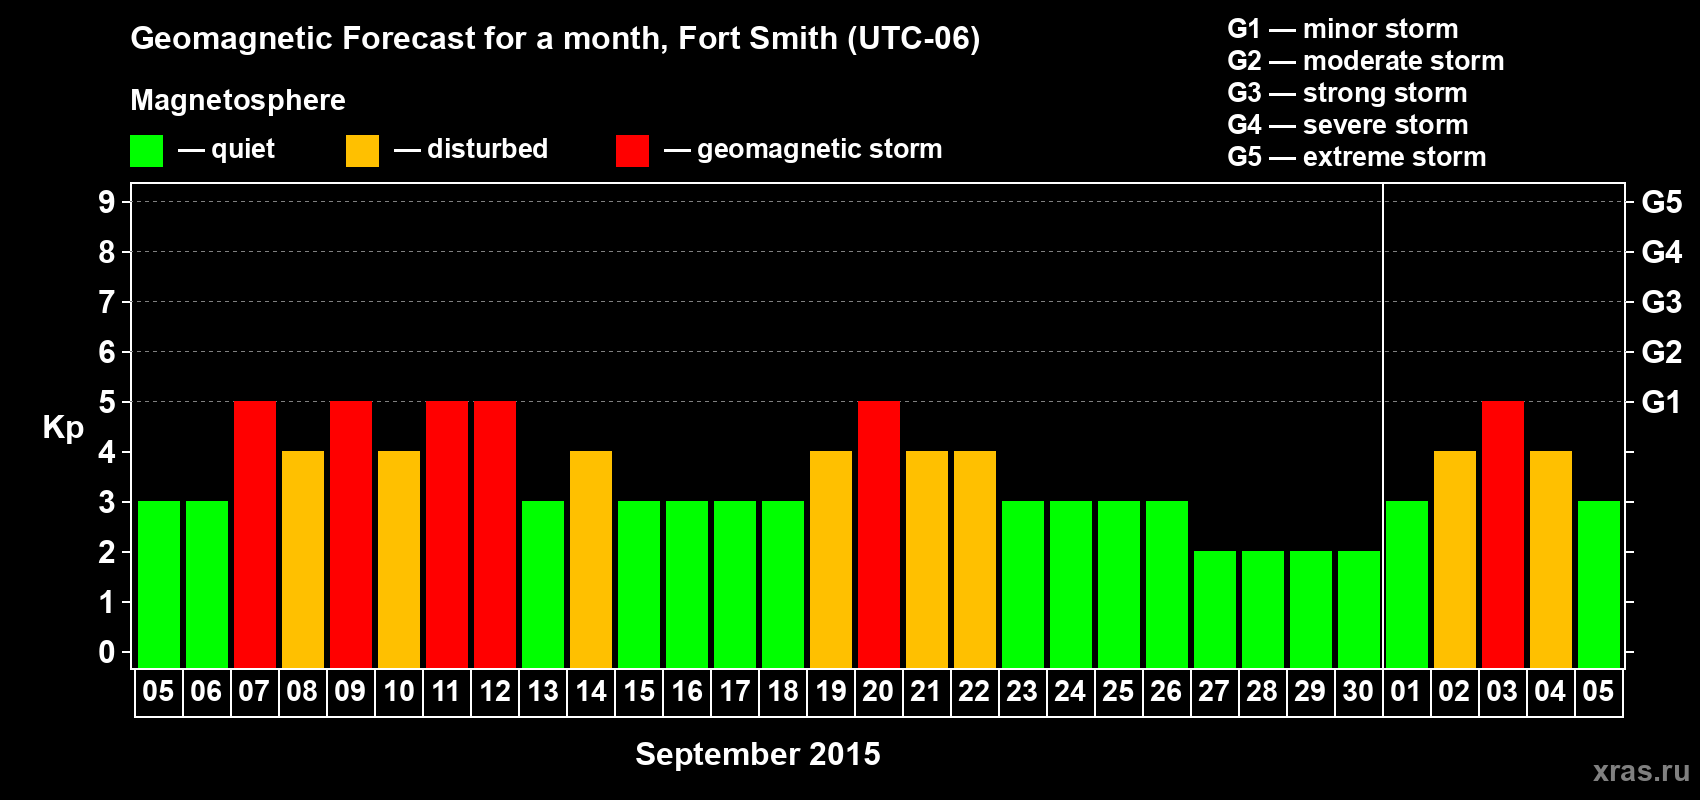
Task: Select the red bar for September 12
Action: (x=495, y=534)
